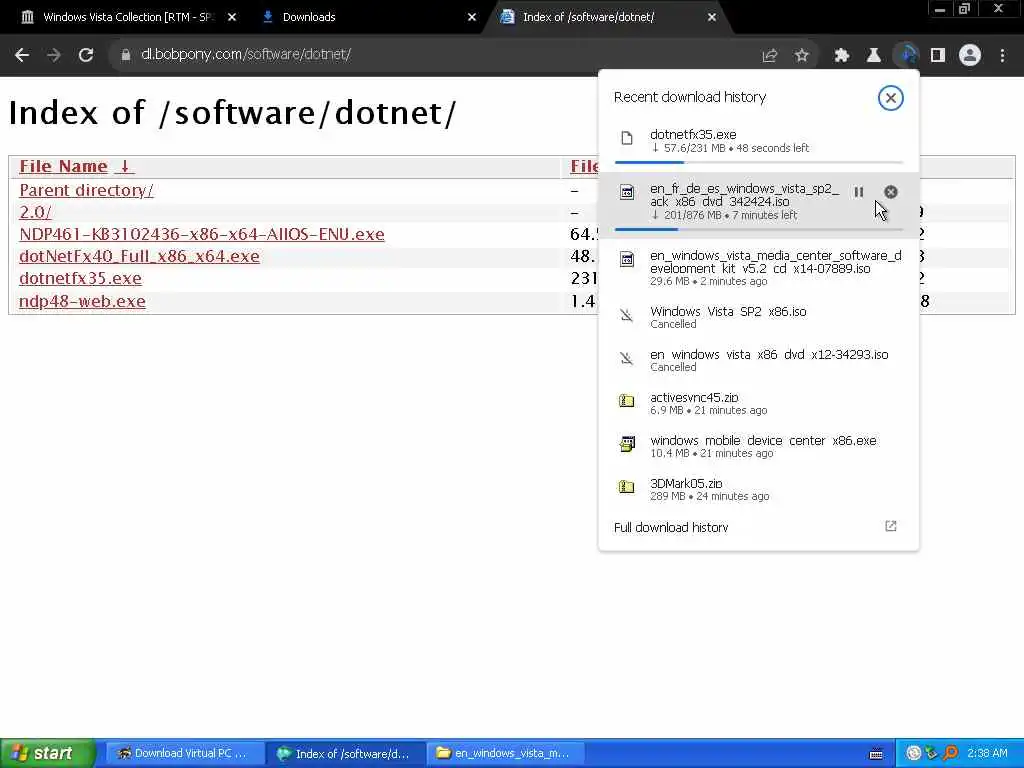Screen dimensions: 1024x768
Task: Select activesync45.zip download entry
Action: click(758, 403)
